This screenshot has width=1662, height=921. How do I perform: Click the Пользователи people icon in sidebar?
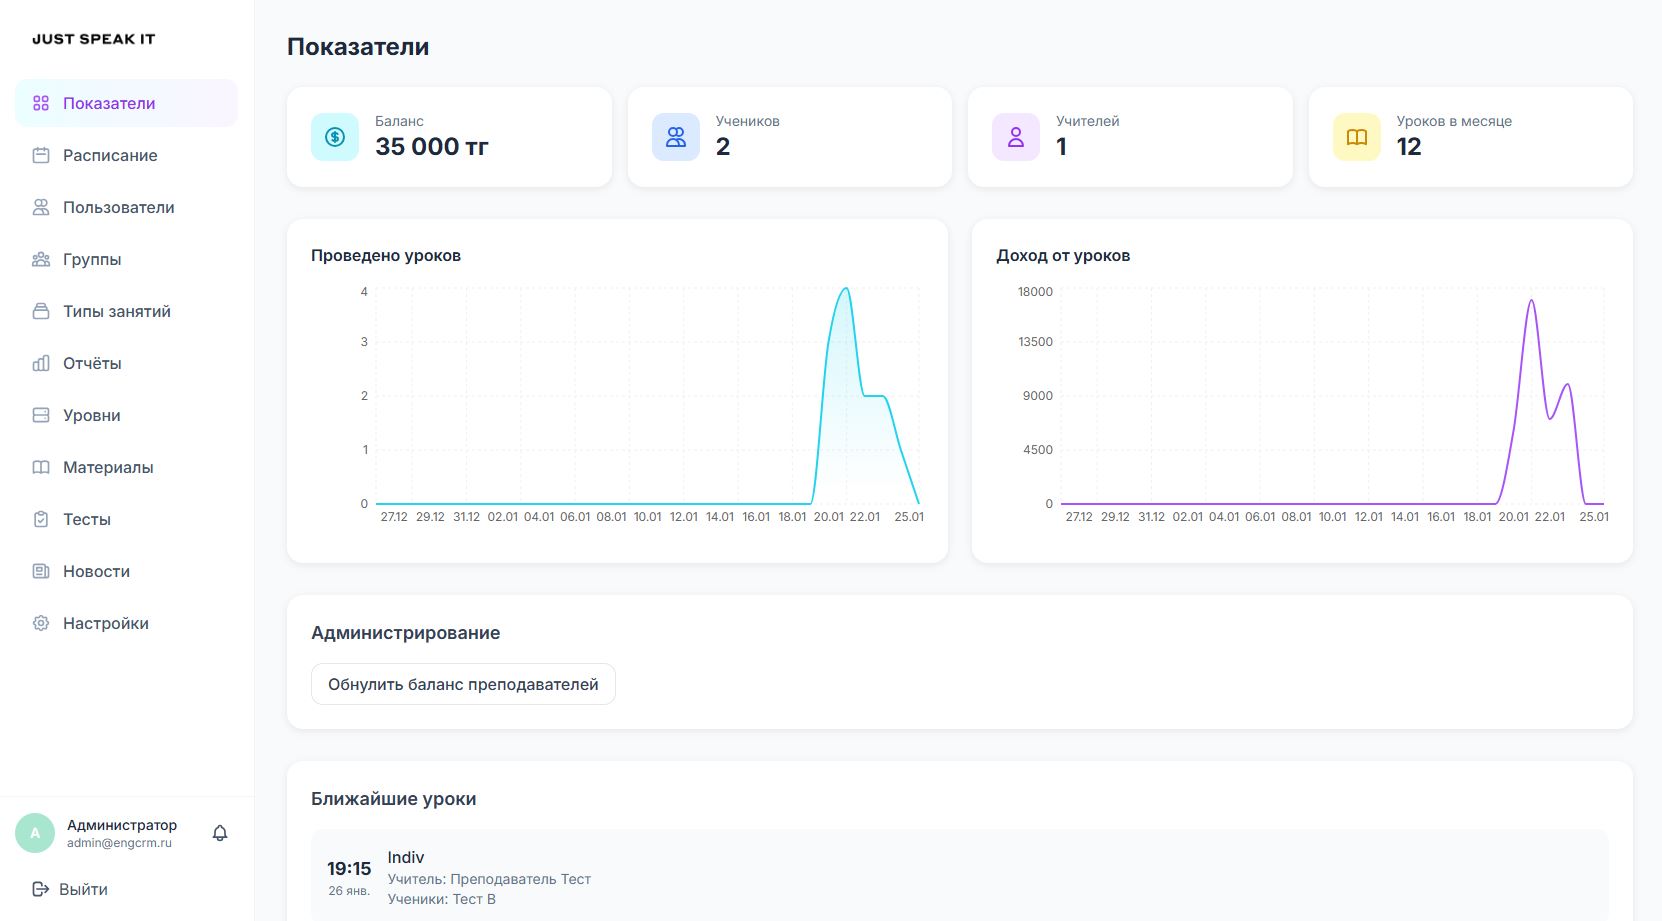(40, 207)
